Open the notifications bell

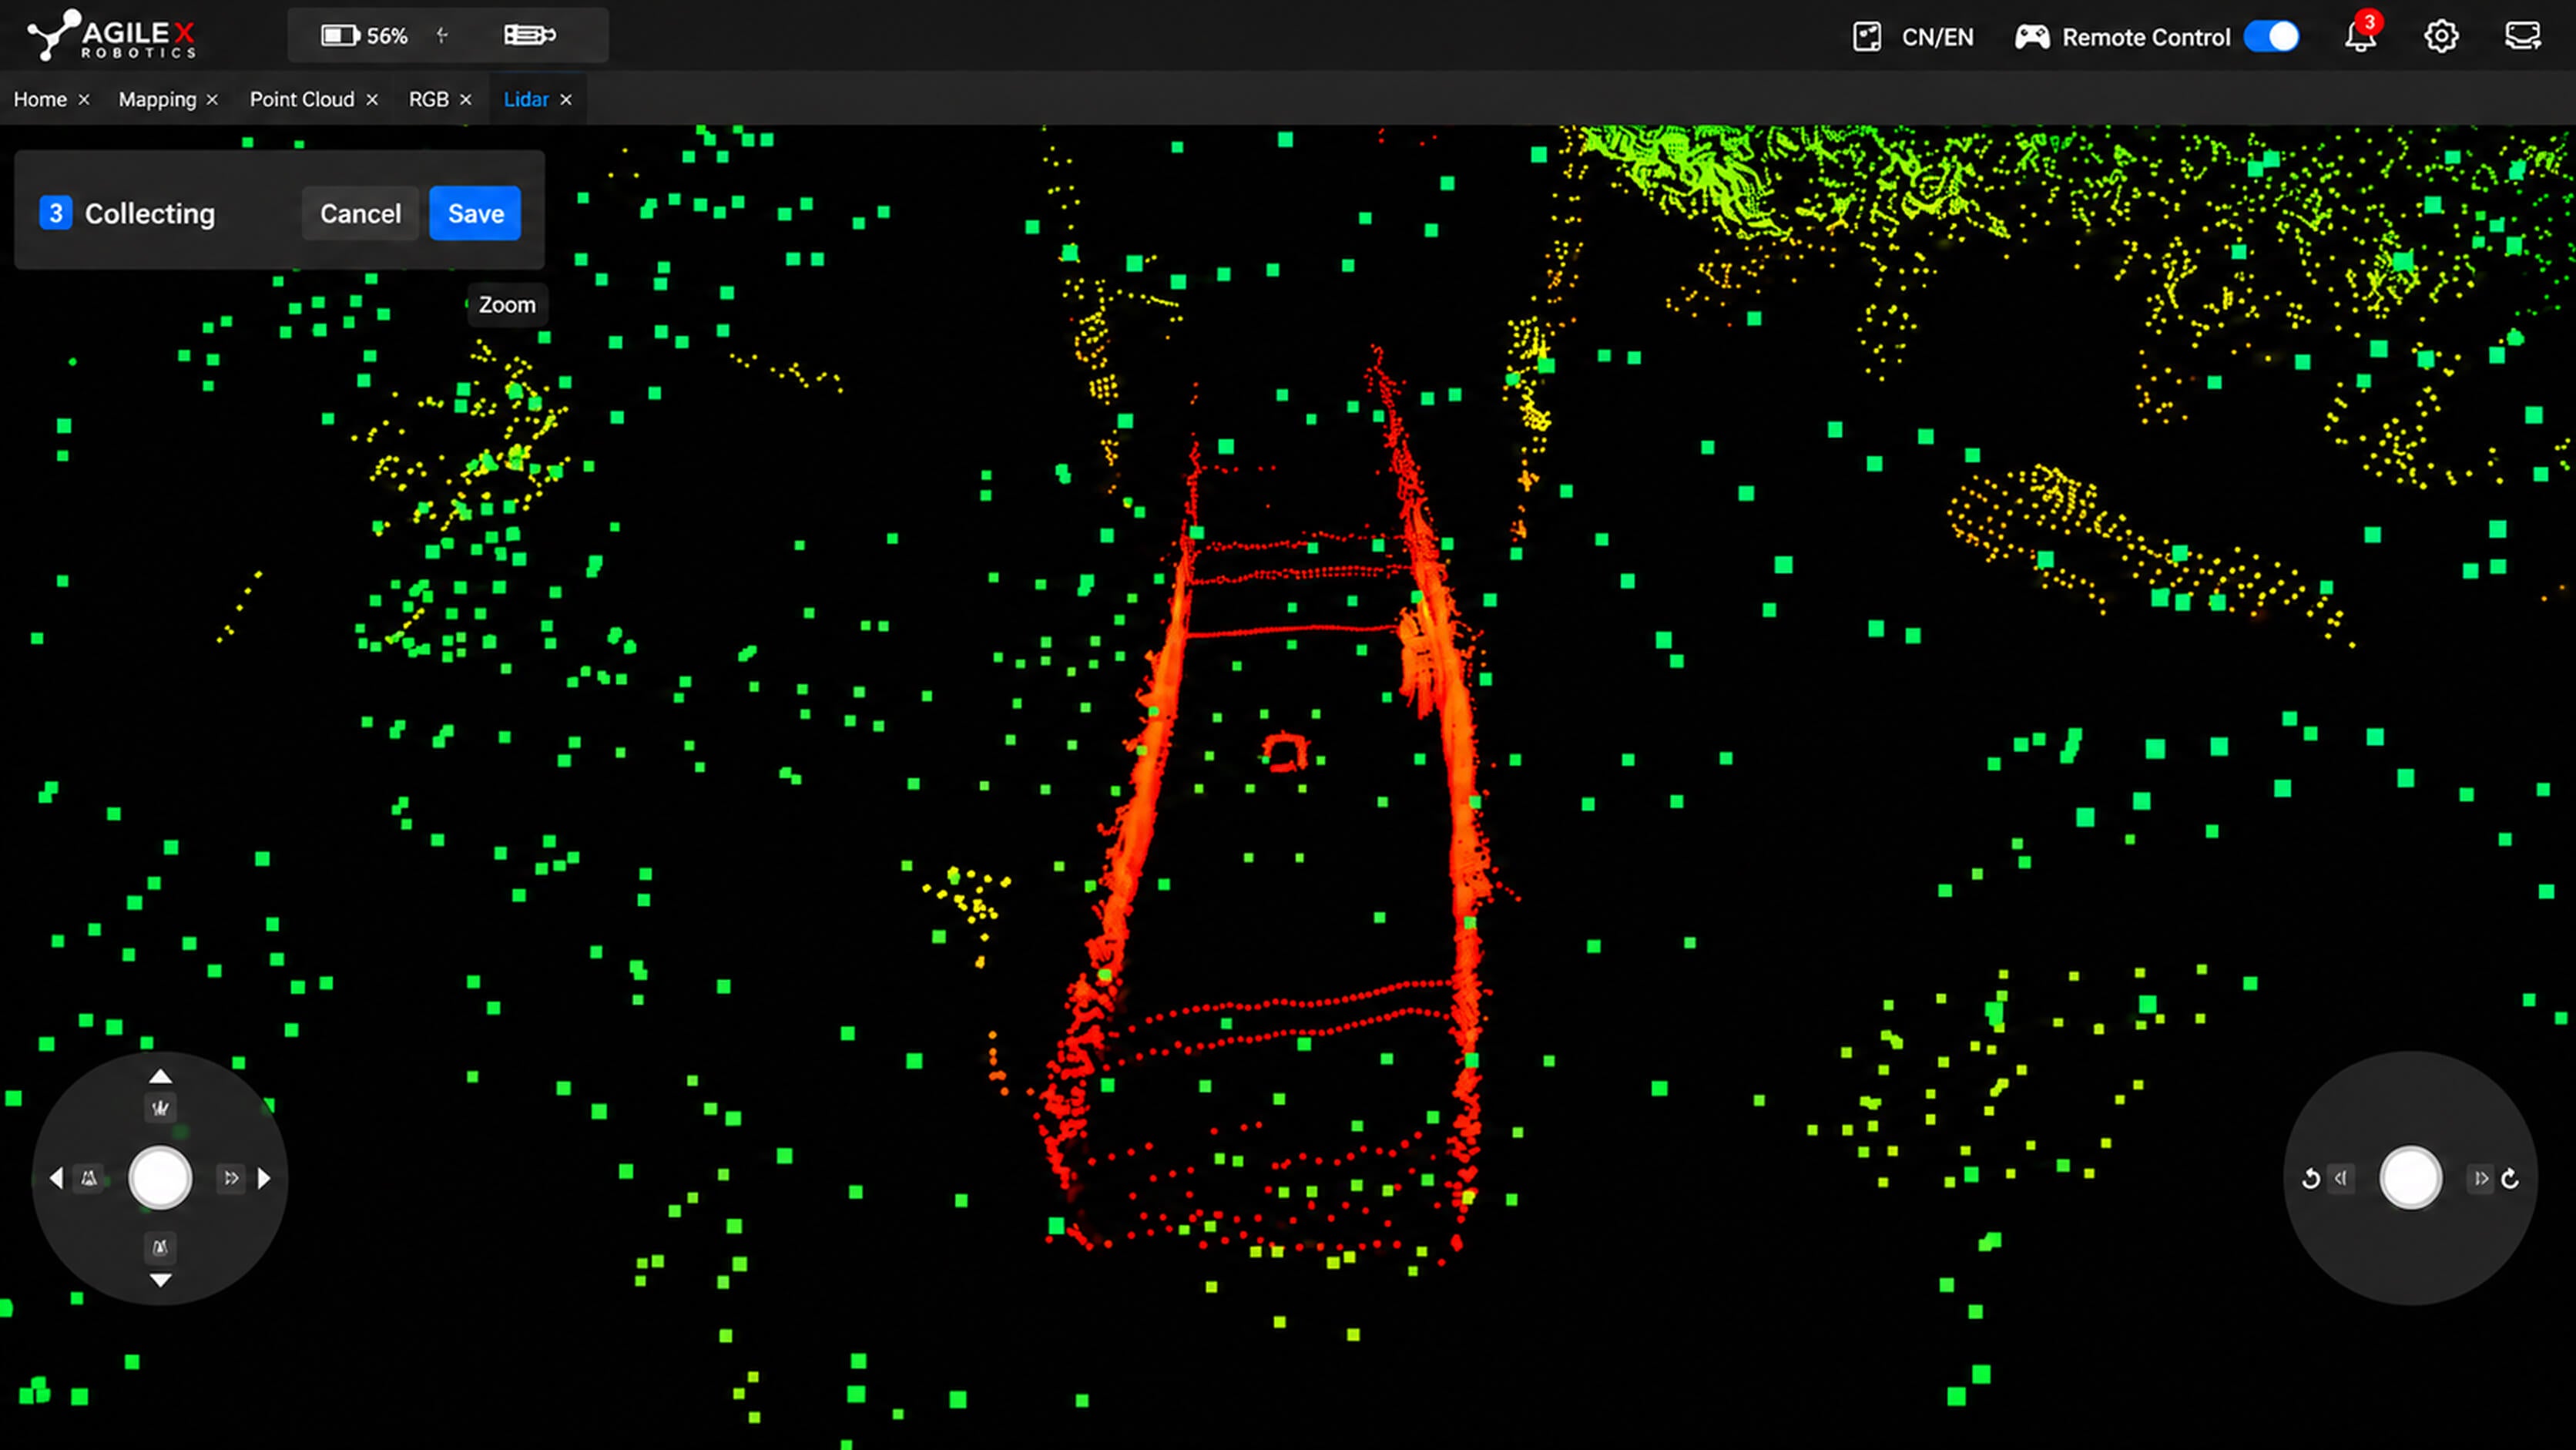click(x=2360, y=36)
